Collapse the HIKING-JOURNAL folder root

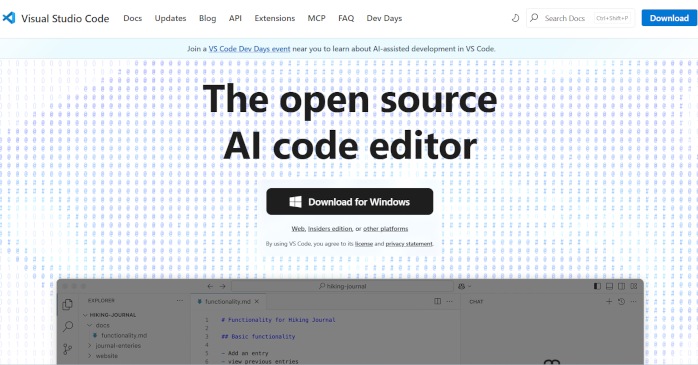(x=109, y=315)
